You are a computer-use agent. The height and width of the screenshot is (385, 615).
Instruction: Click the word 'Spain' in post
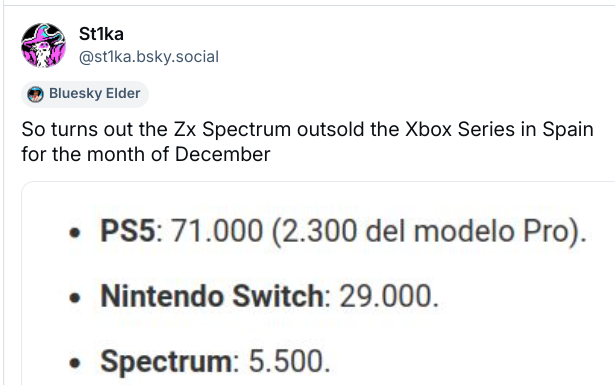click(568, 130)
